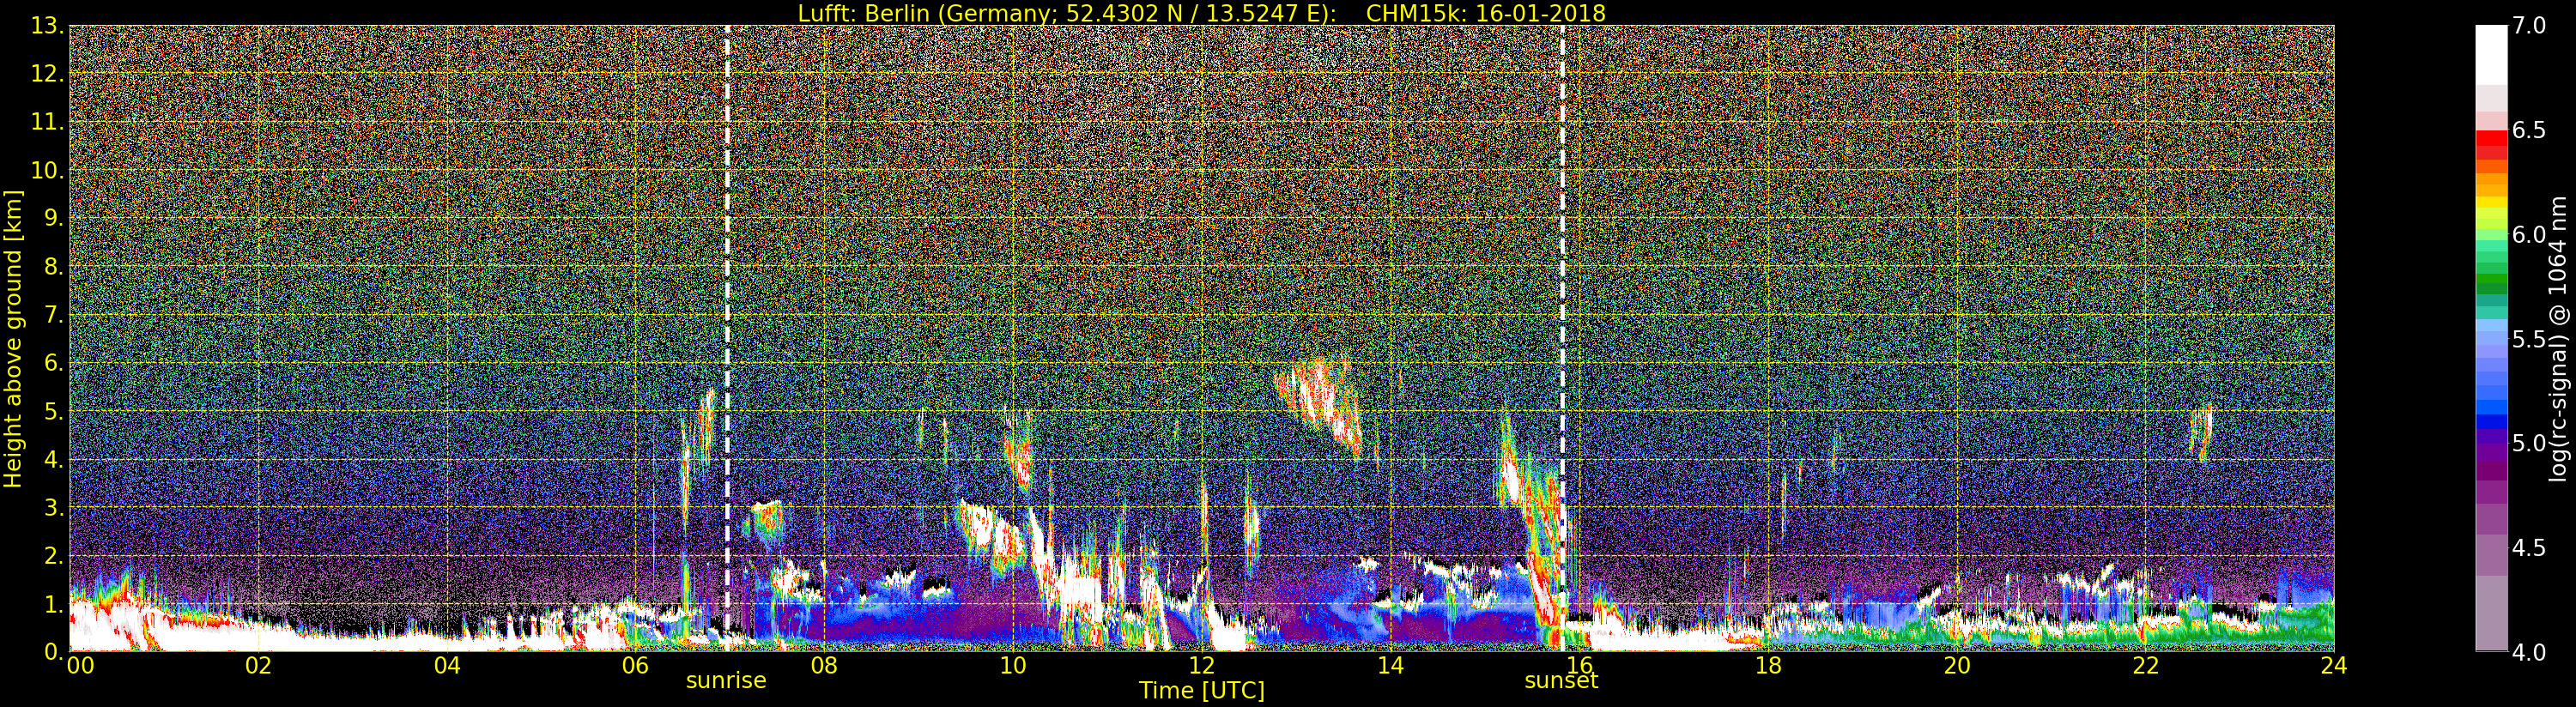This screenshot has width=2576, height=707.
Task: Click the time axis tick label '22'
Action: point(2145,665)
